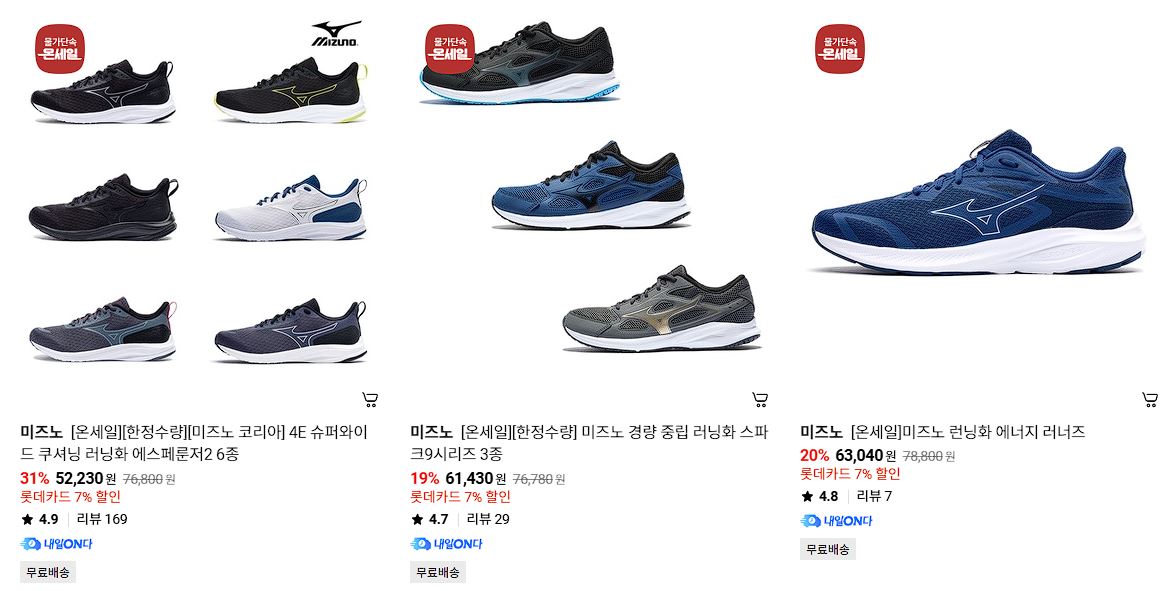Viewport: 1174px width, 591px height.
Task: Click the large navy blue running shoe image
Action: [x=979, y=202]
